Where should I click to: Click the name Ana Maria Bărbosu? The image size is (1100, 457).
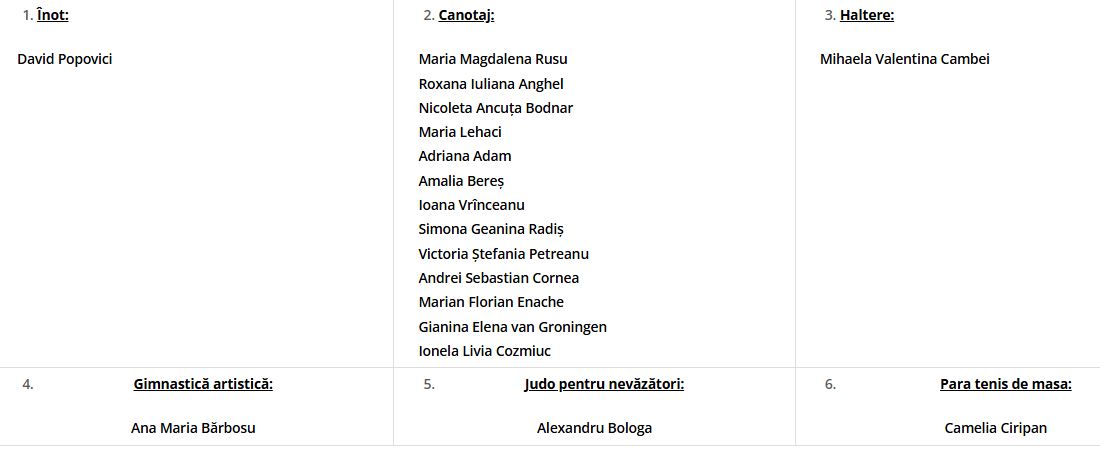click(193, 428)
